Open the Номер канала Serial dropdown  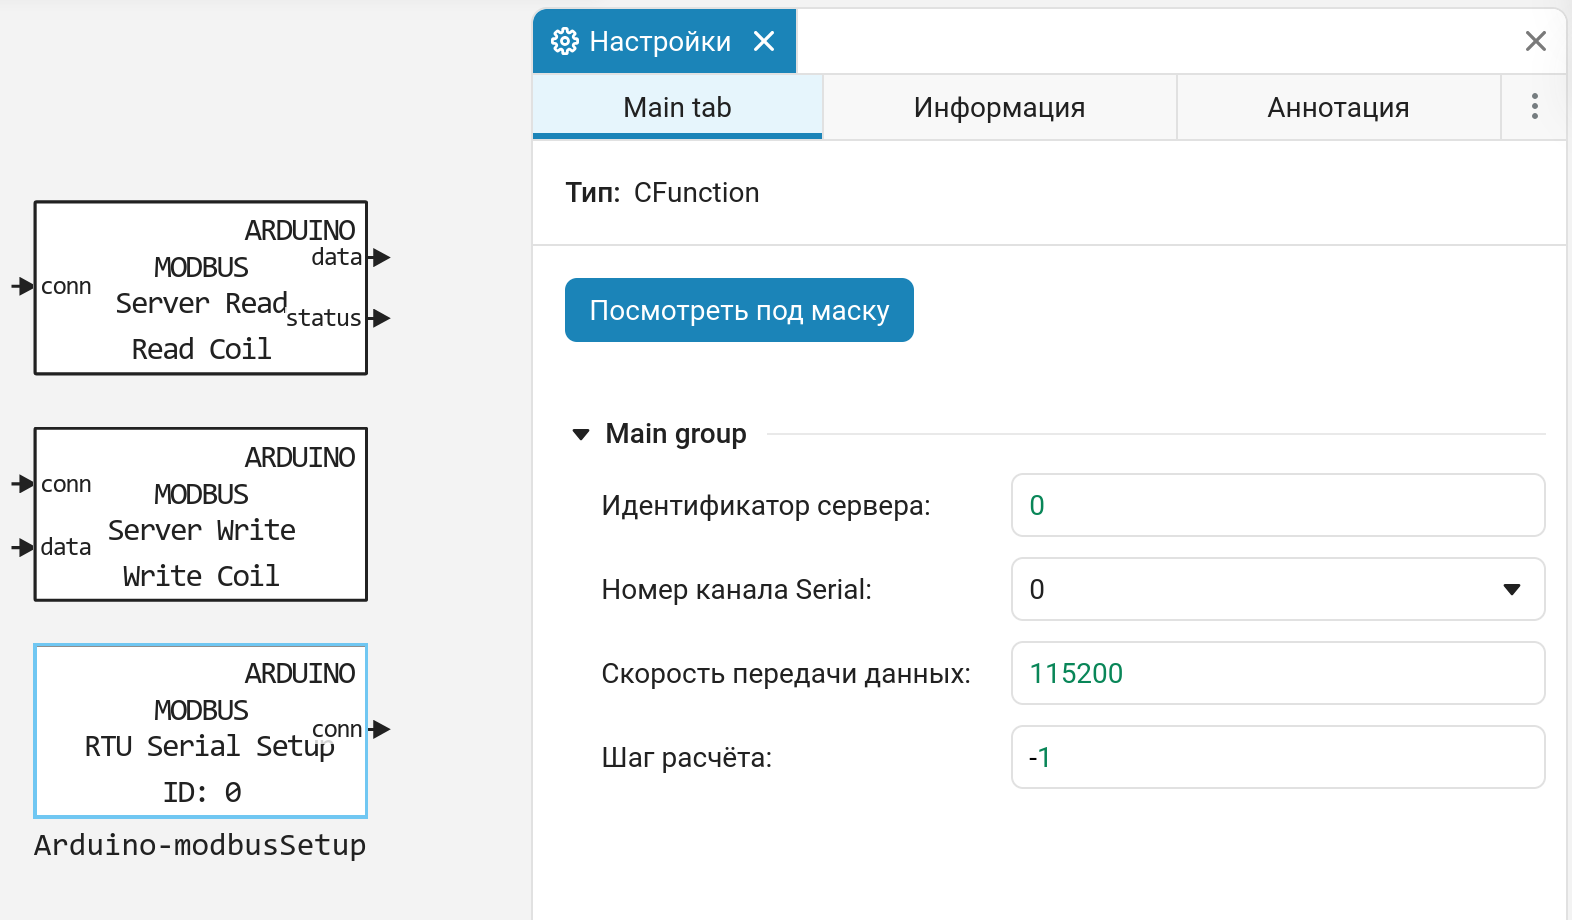click(1278, 589)
